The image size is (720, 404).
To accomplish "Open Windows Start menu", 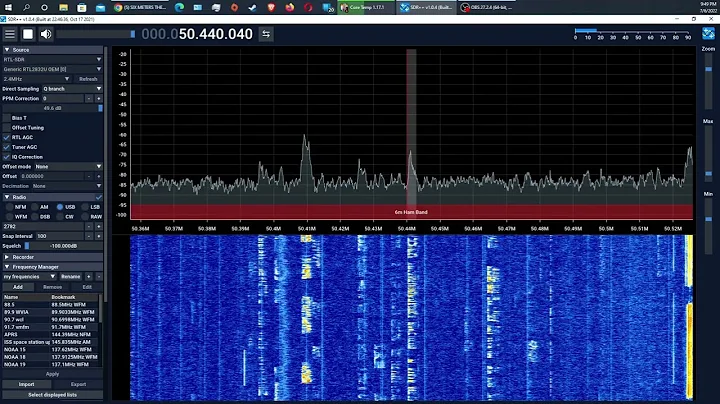I will pyautogui.click(x=8, y=7).
